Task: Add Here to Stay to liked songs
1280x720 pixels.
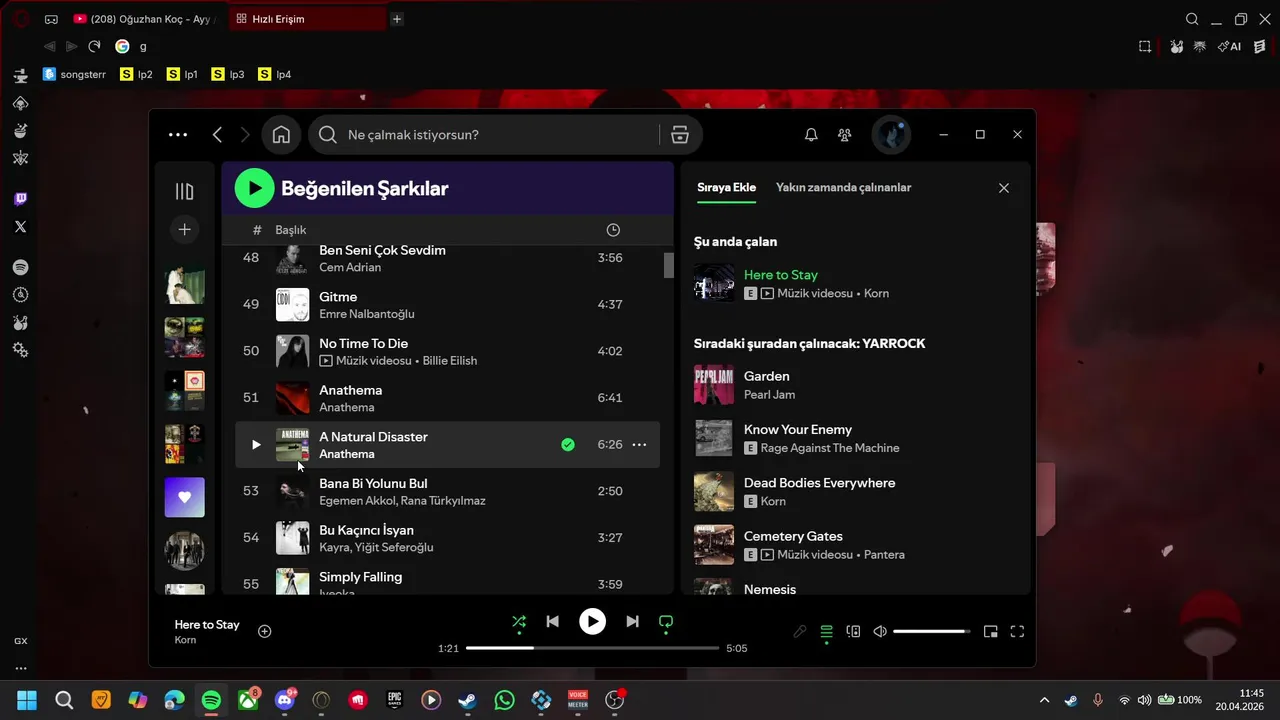Action: tap(265, 631)
